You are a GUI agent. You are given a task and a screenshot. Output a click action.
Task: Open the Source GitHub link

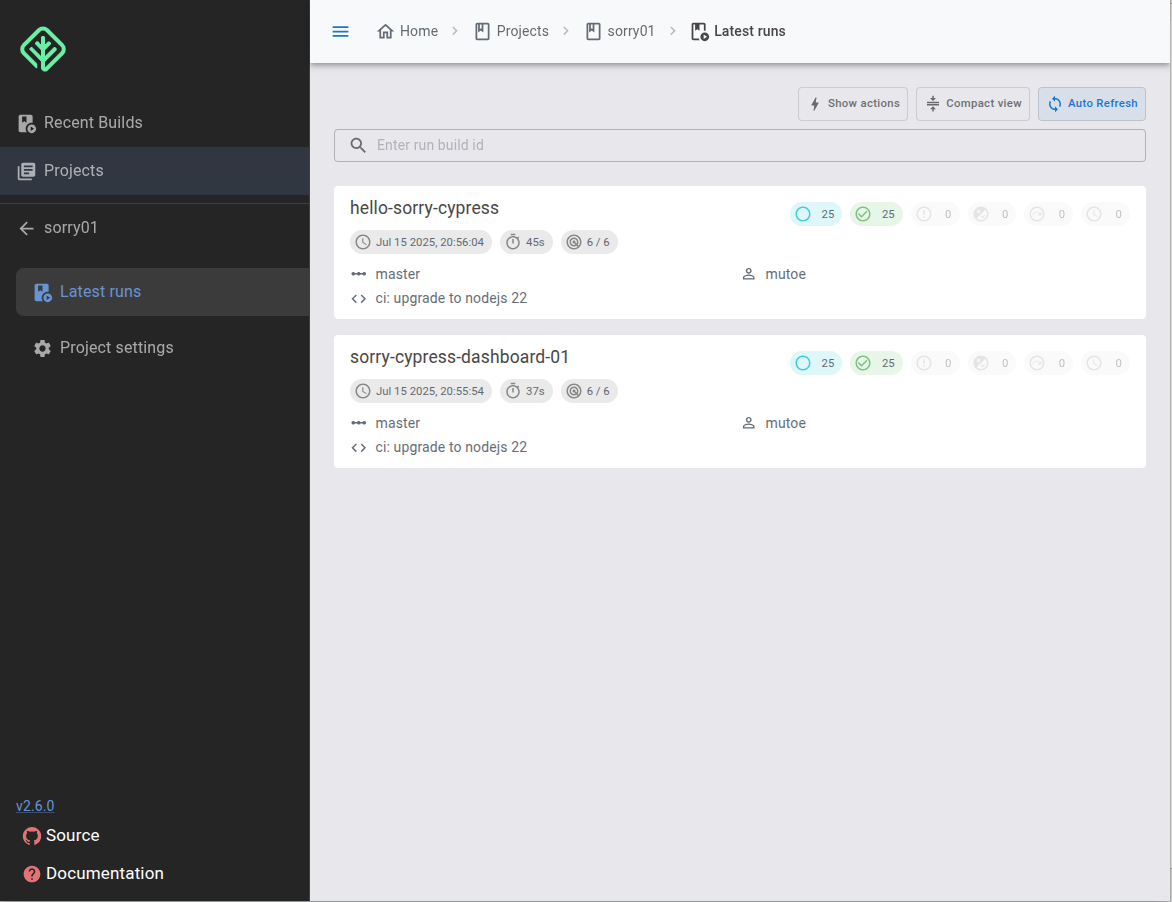(x=61, y=835)
